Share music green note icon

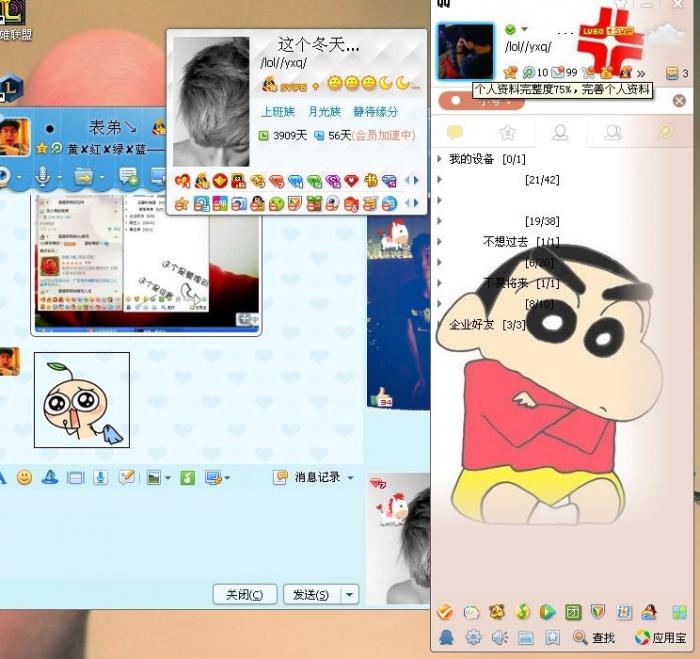(x=188, y=478)
